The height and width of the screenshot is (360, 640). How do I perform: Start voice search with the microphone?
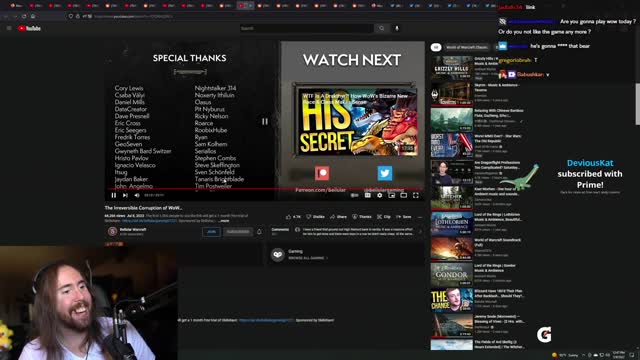point(396,28)
